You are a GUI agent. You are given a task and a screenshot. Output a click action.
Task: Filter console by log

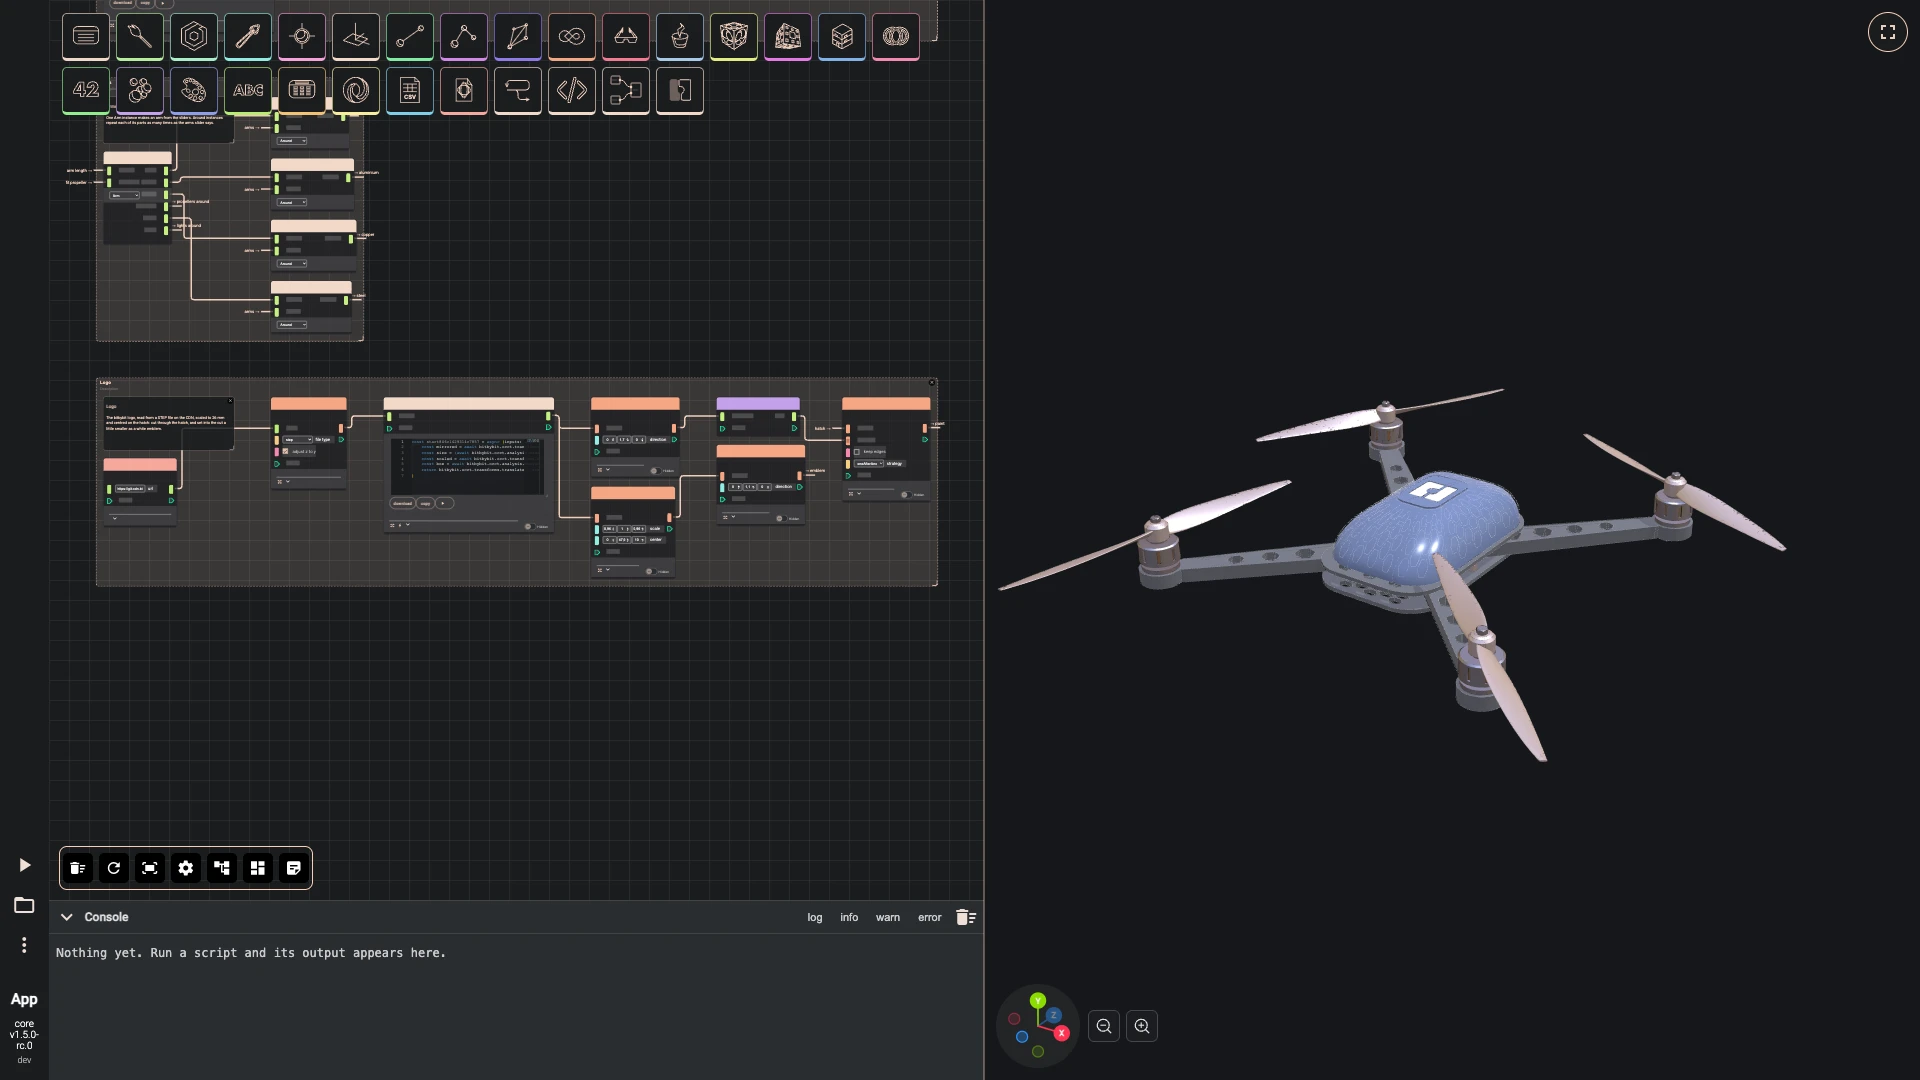pyautogui.click(x=815, y=917)
